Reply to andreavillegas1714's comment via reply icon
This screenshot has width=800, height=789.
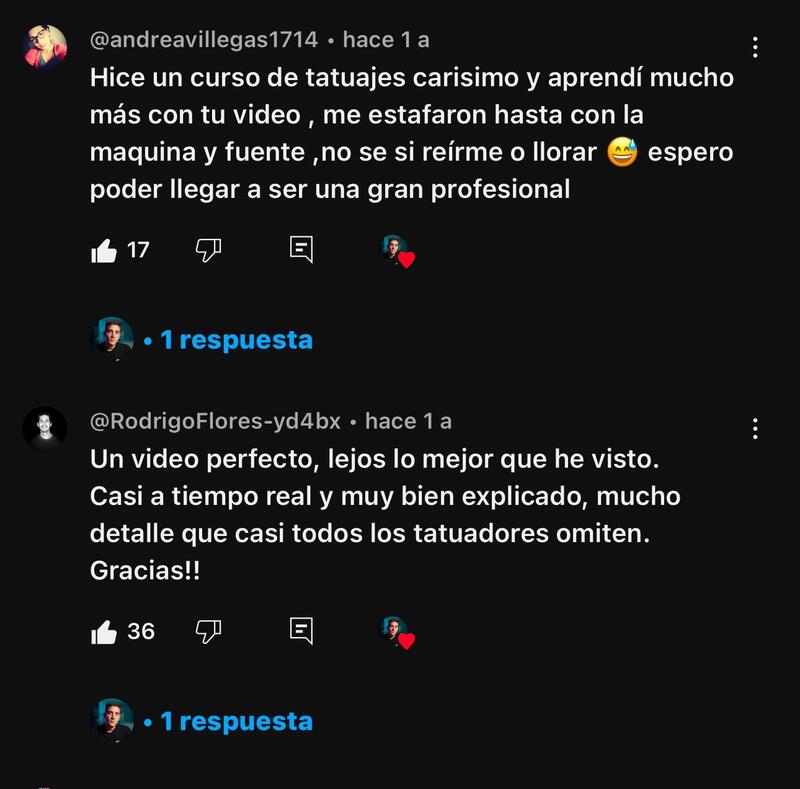coord(301,250)
